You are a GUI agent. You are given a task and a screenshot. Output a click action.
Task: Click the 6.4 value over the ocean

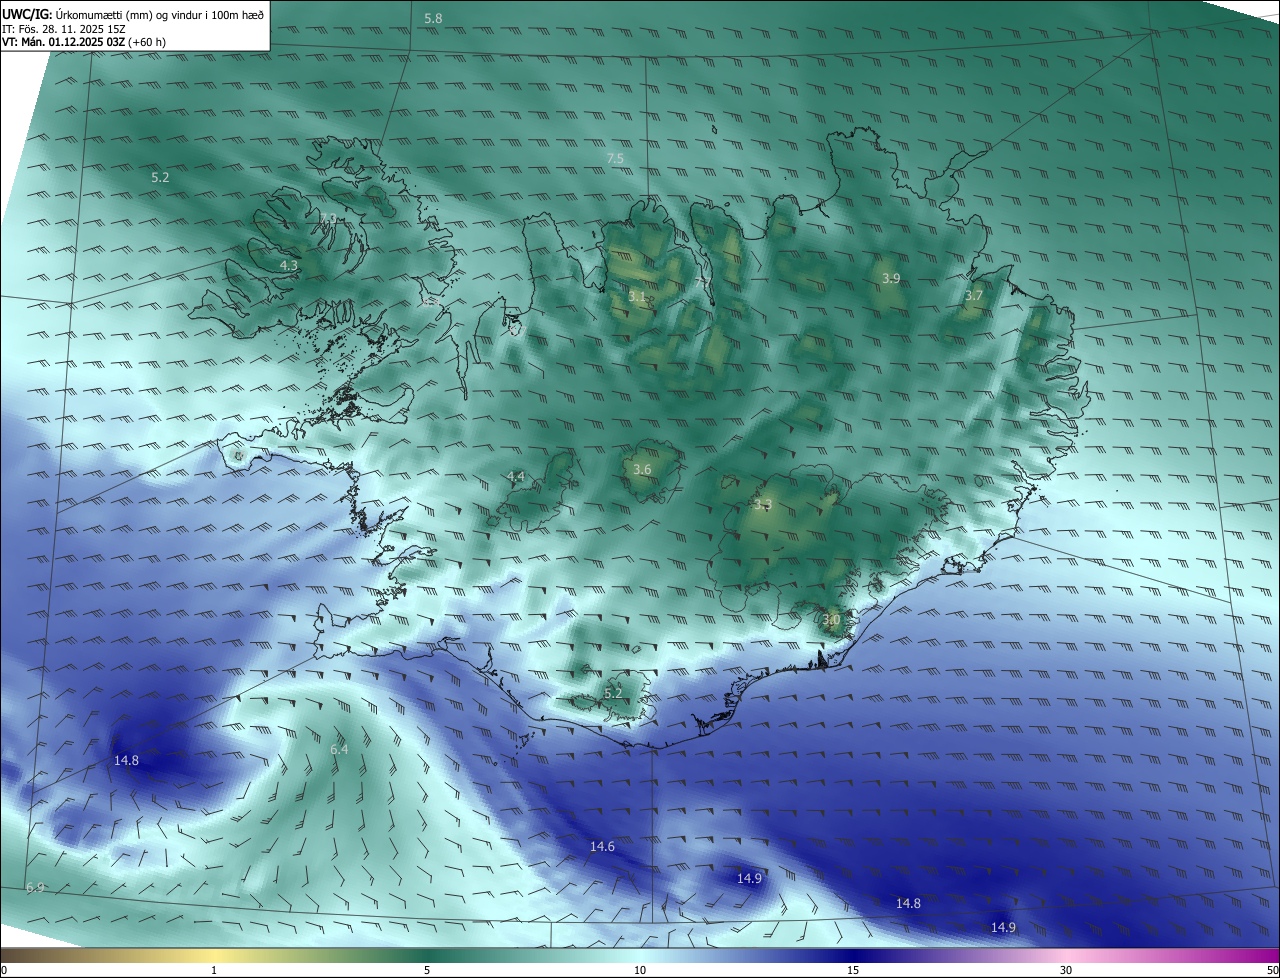339,750
